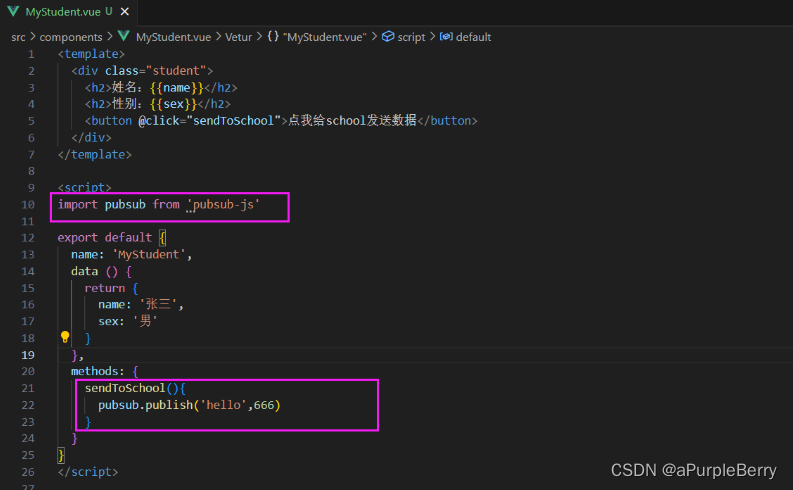Screen dimensions: 793x490
Task: Click line number 19 in gutter
Action: click(x=28, y=355)
